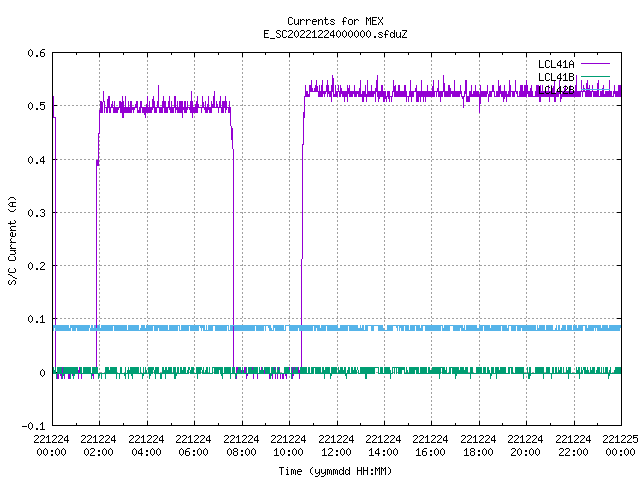640x480 pixels.
Task: Select the filename text E_SC20221224000000.sfduZ
Action: (335, 34)
